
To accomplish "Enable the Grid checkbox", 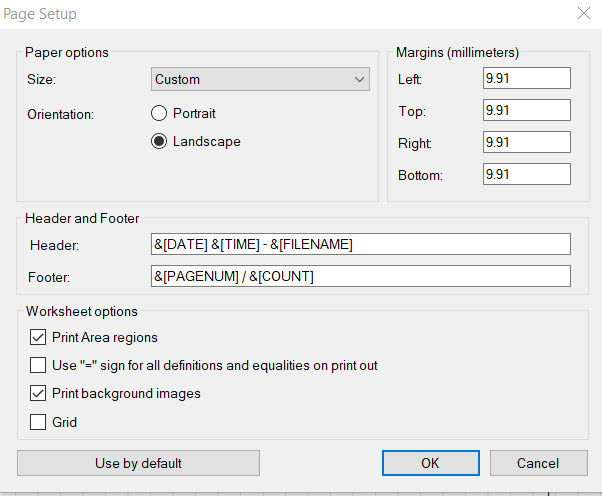I will 38,422.
